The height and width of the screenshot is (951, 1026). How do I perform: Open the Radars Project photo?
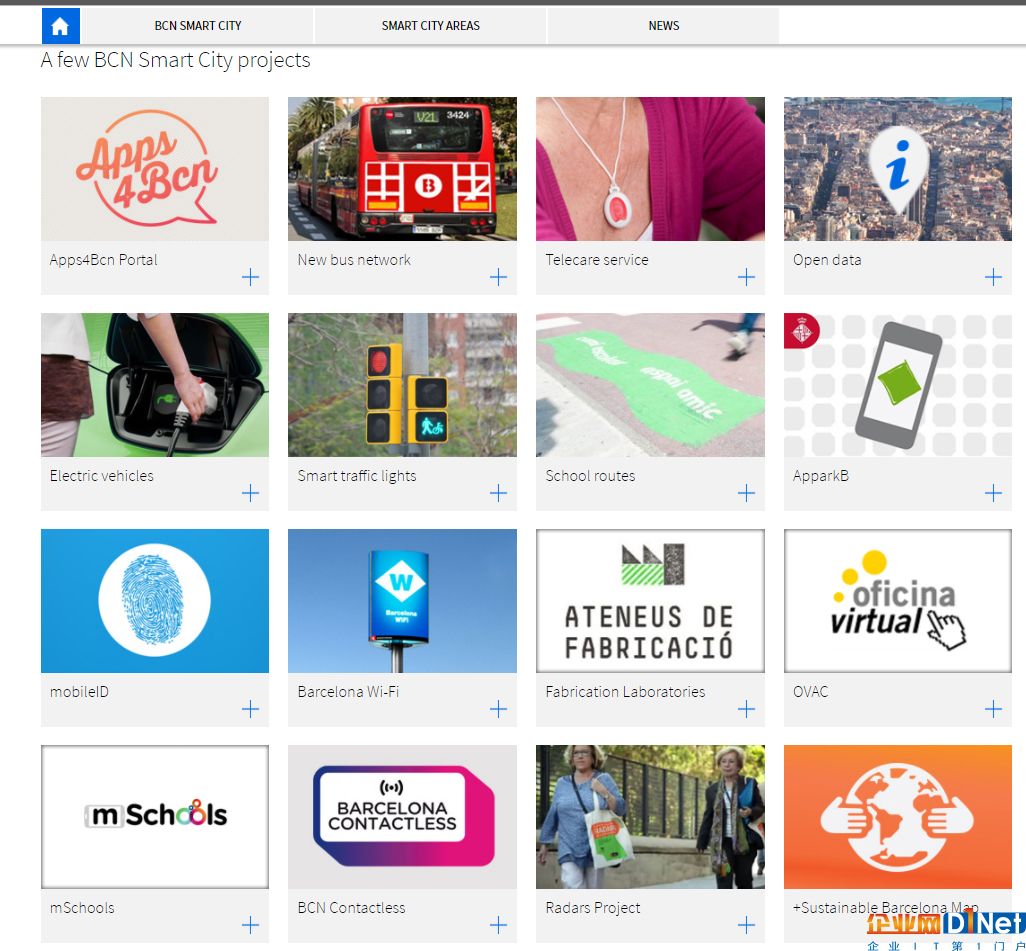(x=650, y=817)
